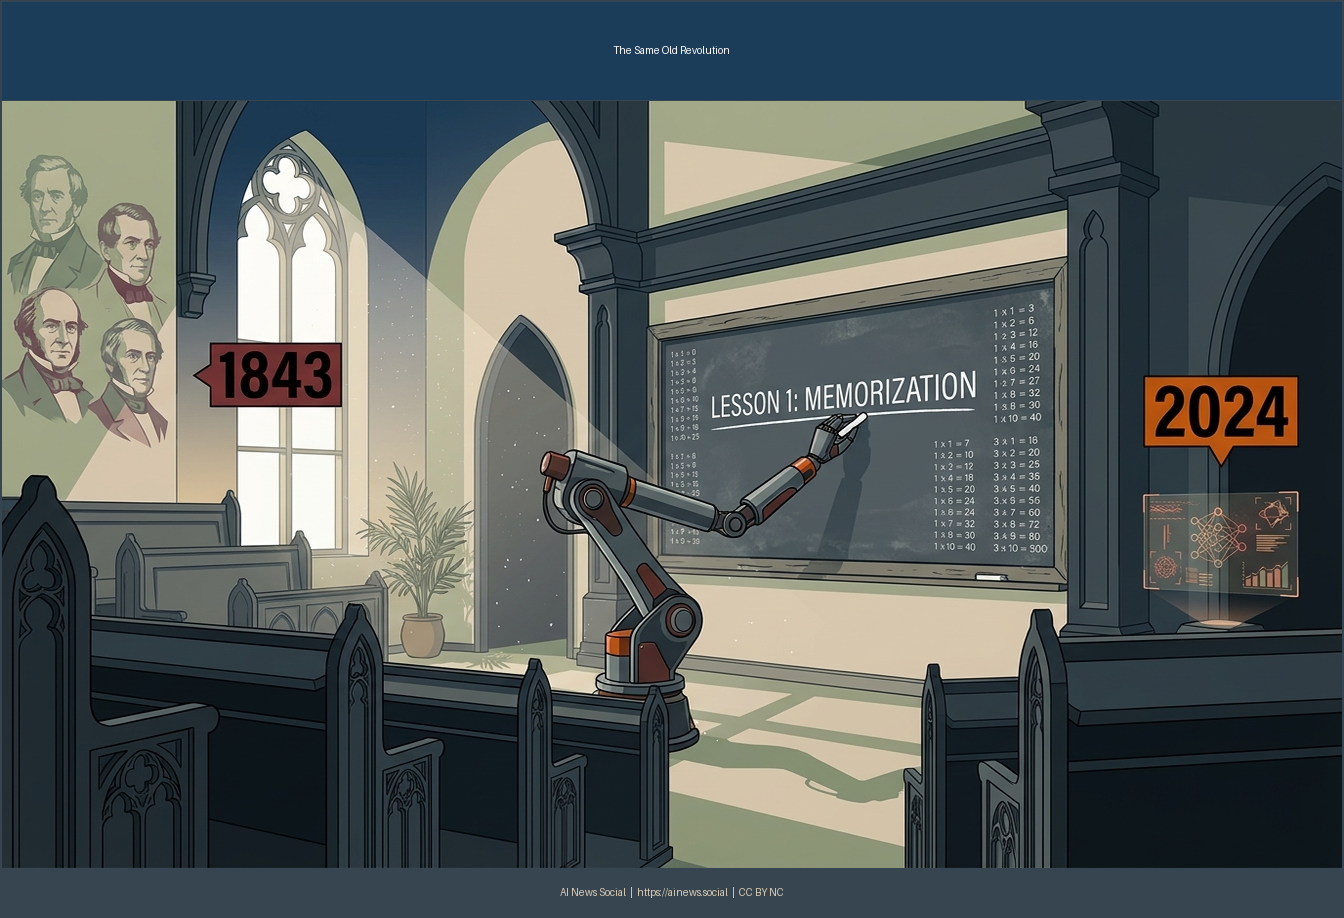Select the upper-right portrait with red cravat
The image size is (1344, 918).
pos(128,255)
